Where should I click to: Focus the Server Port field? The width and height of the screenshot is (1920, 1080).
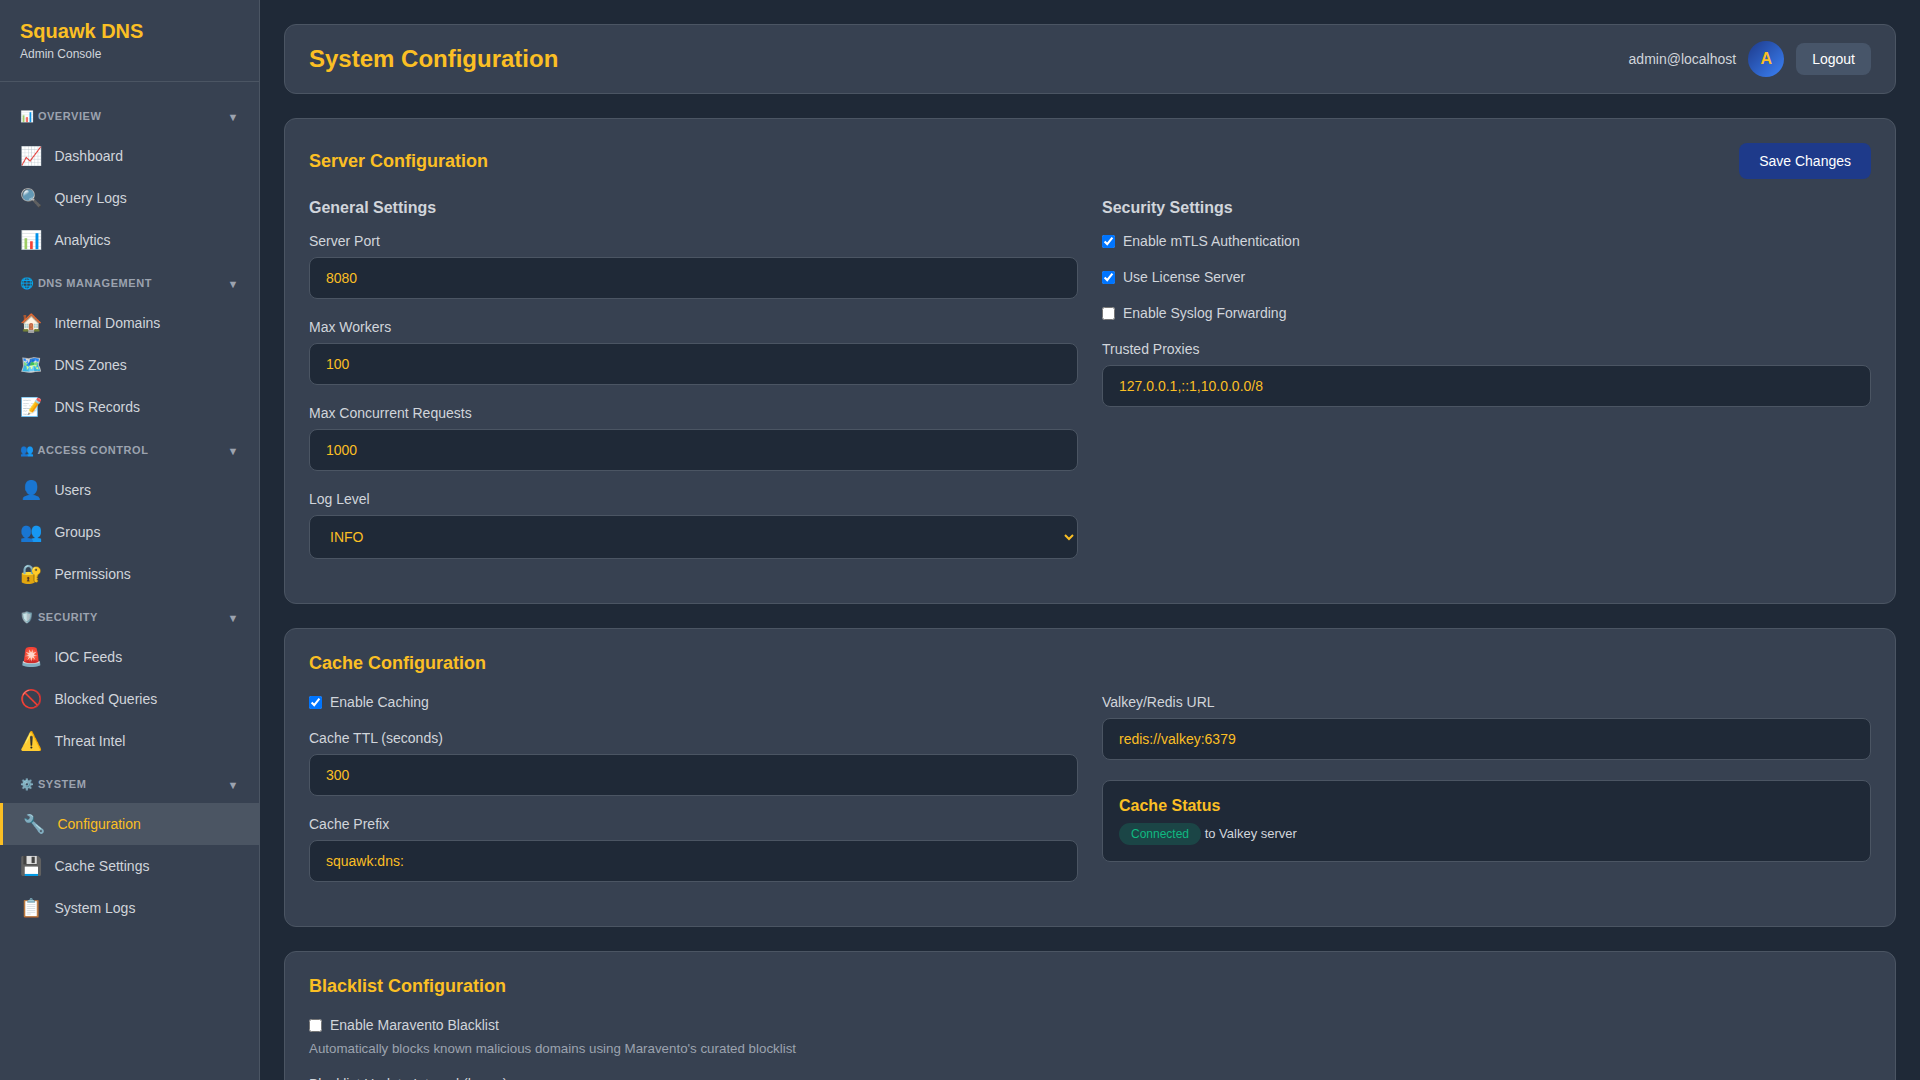693,278
